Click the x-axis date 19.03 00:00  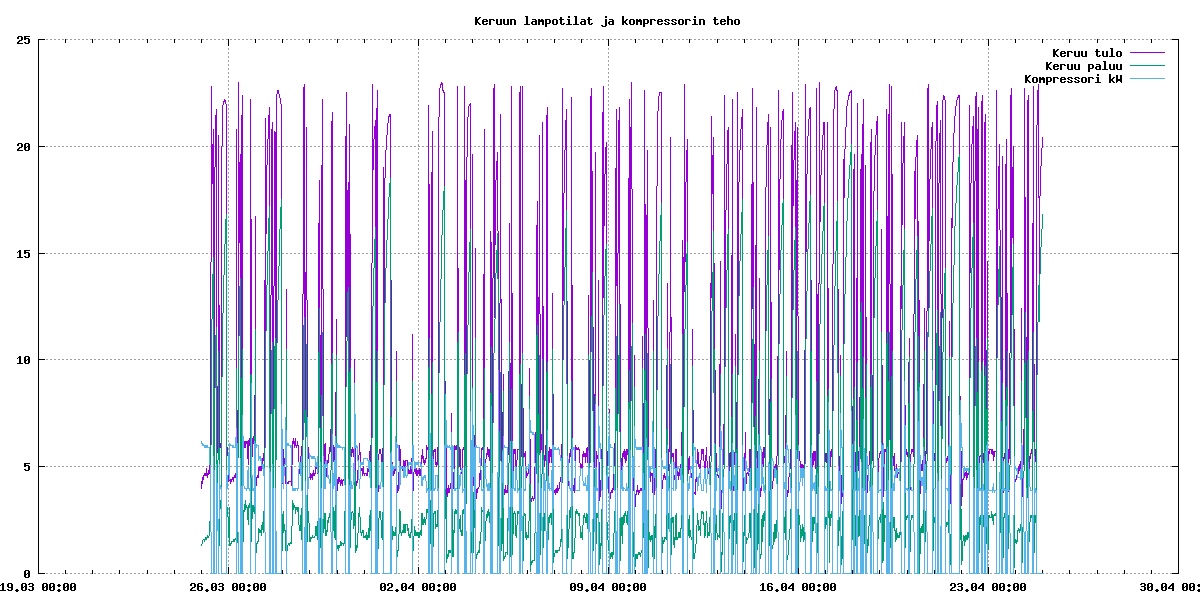click(40, 588)
